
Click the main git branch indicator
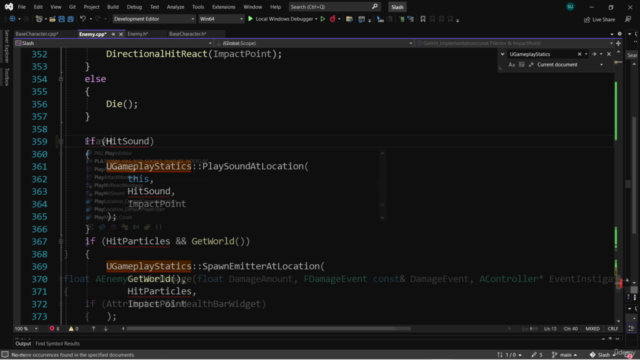tap(564, 355)
